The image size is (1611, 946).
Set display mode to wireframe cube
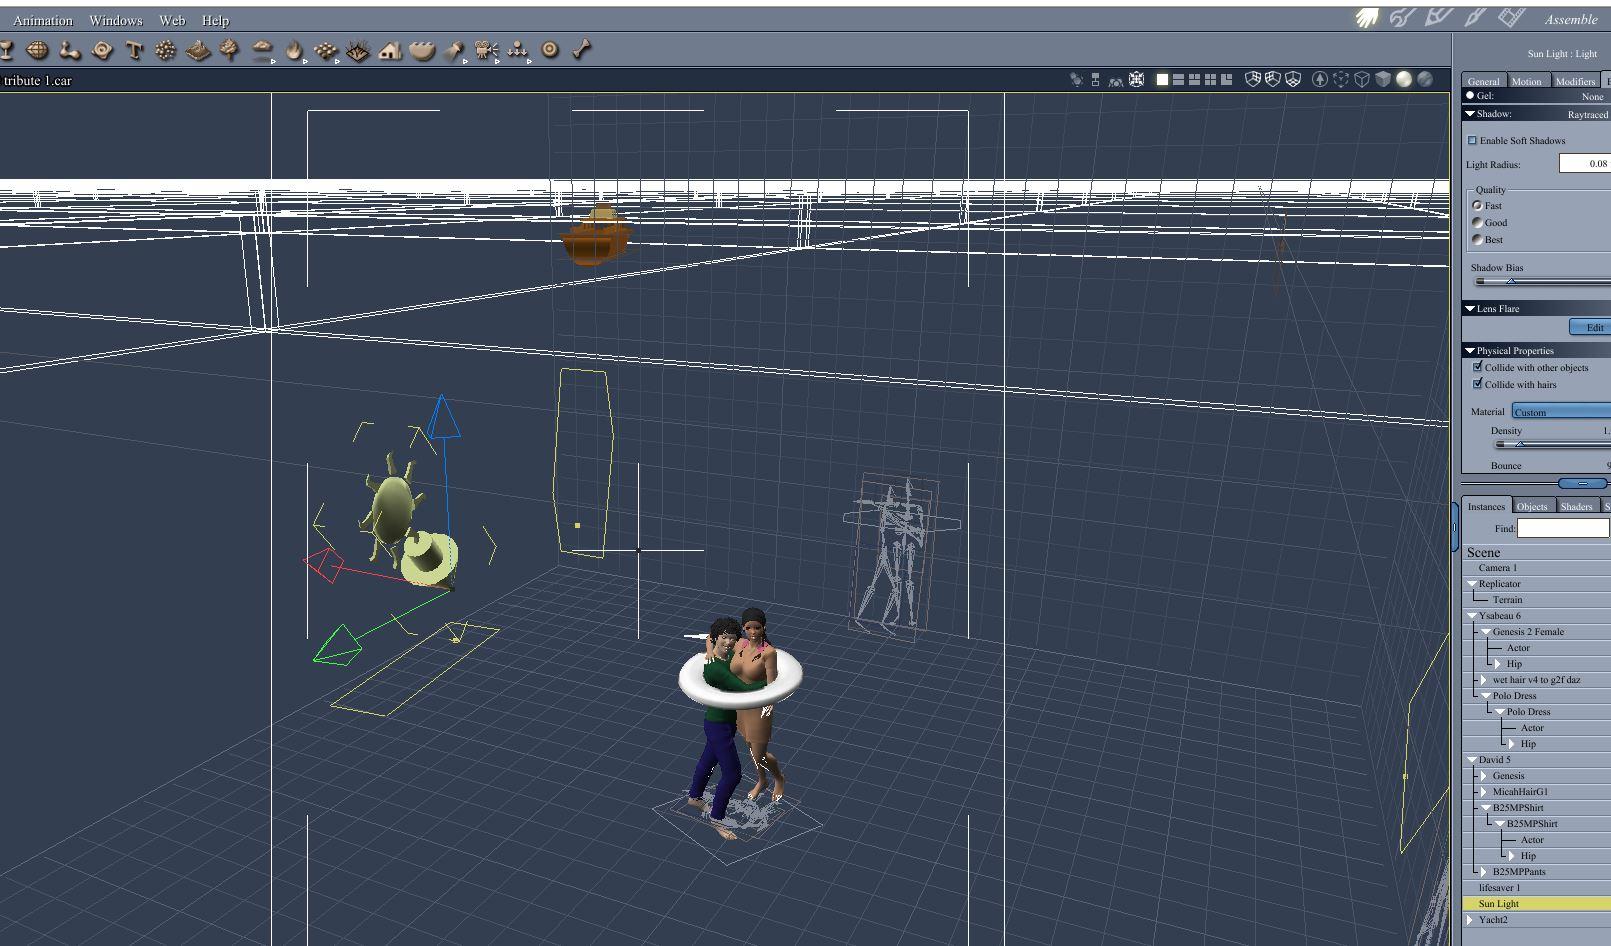point(1361,79)
